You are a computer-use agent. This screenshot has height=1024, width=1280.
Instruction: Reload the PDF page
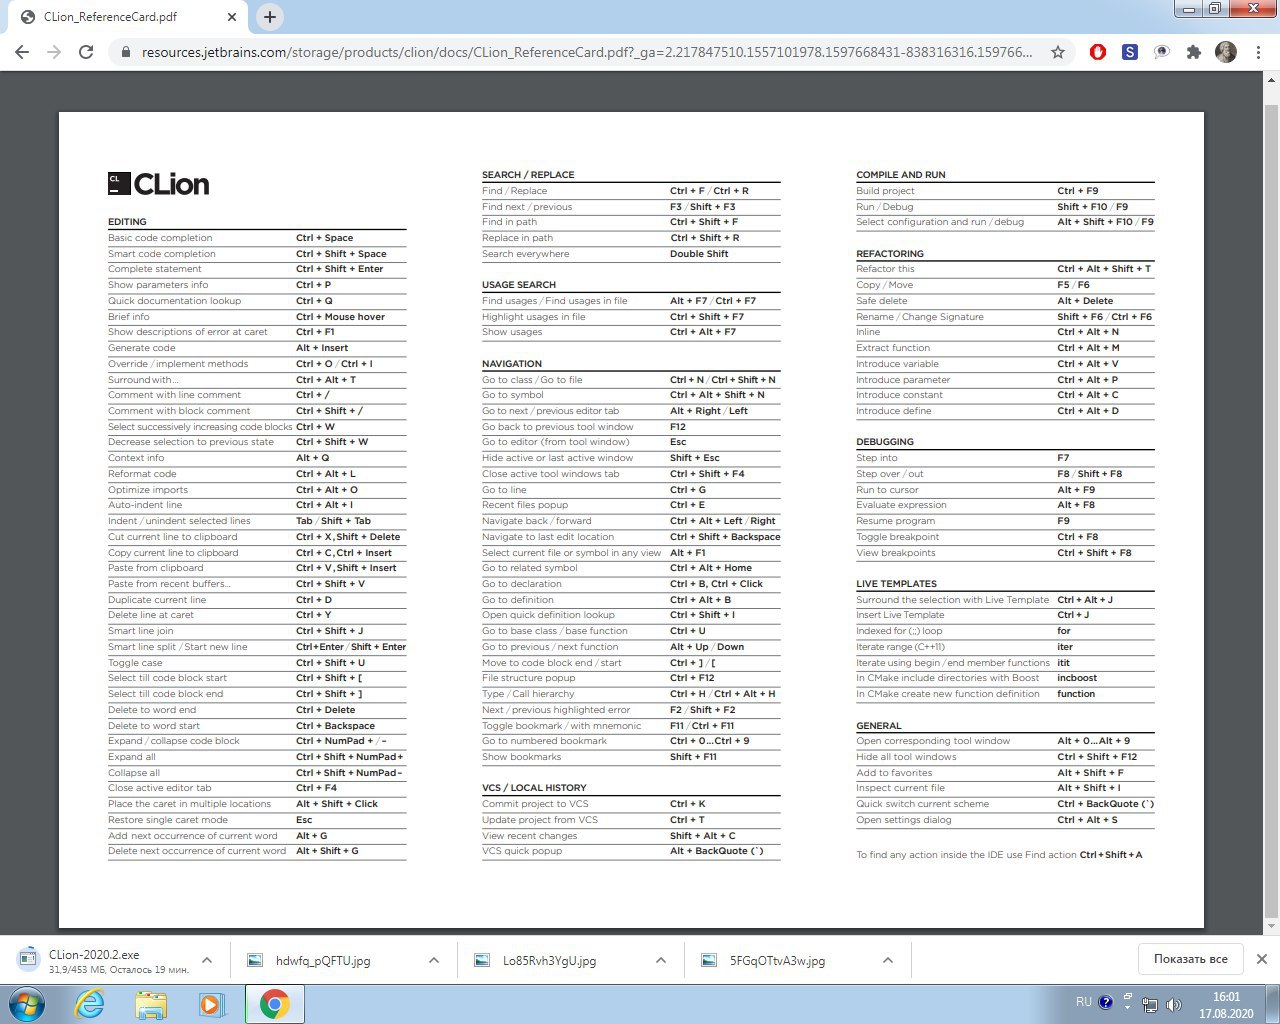pyautogui.click(x=86, y=52)
